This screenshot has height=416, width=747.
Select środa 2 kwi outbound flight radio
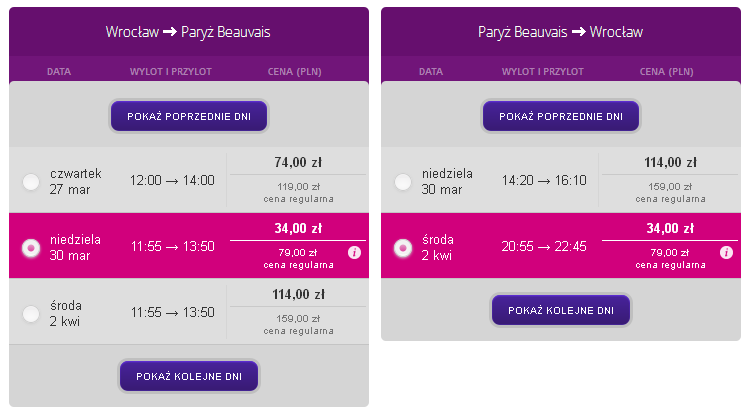[x=31, y=314]
